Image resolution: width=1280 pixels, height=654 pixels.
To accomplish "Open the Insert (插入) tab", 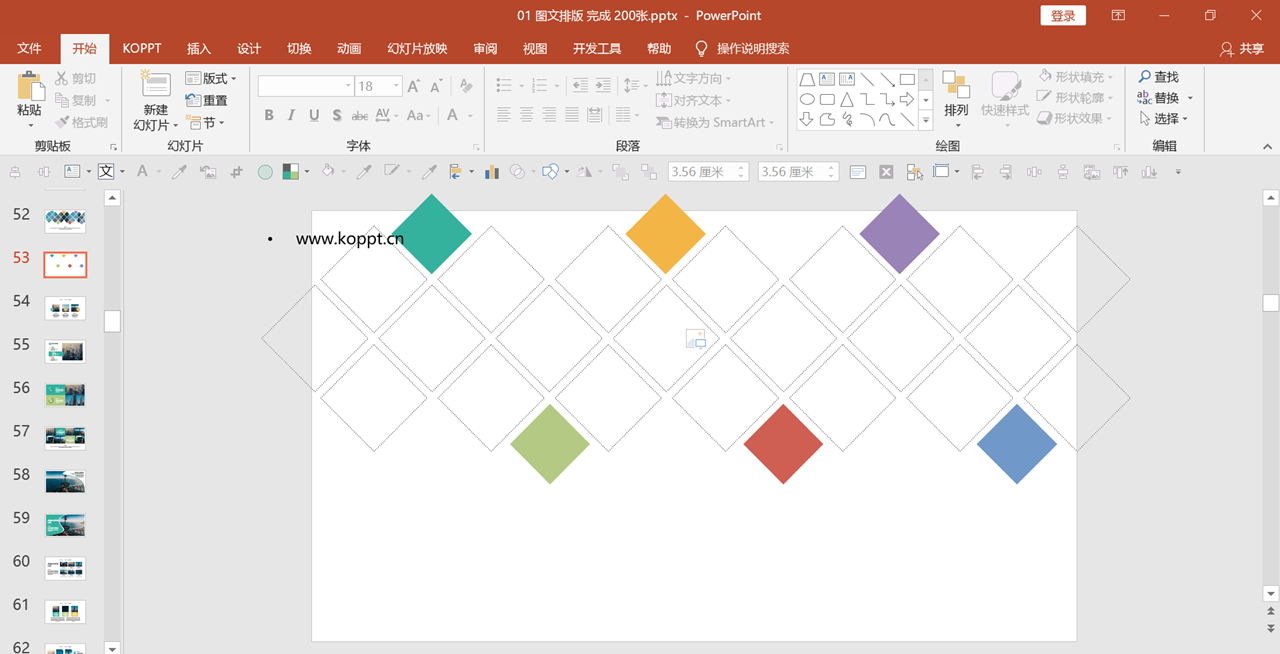I will pos(199,48).
